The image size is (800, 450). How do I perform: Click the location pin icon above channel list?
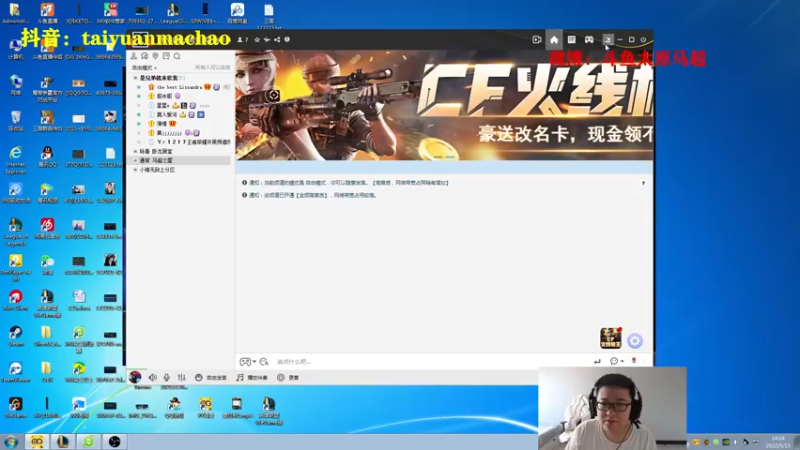[x=155, y=56]
